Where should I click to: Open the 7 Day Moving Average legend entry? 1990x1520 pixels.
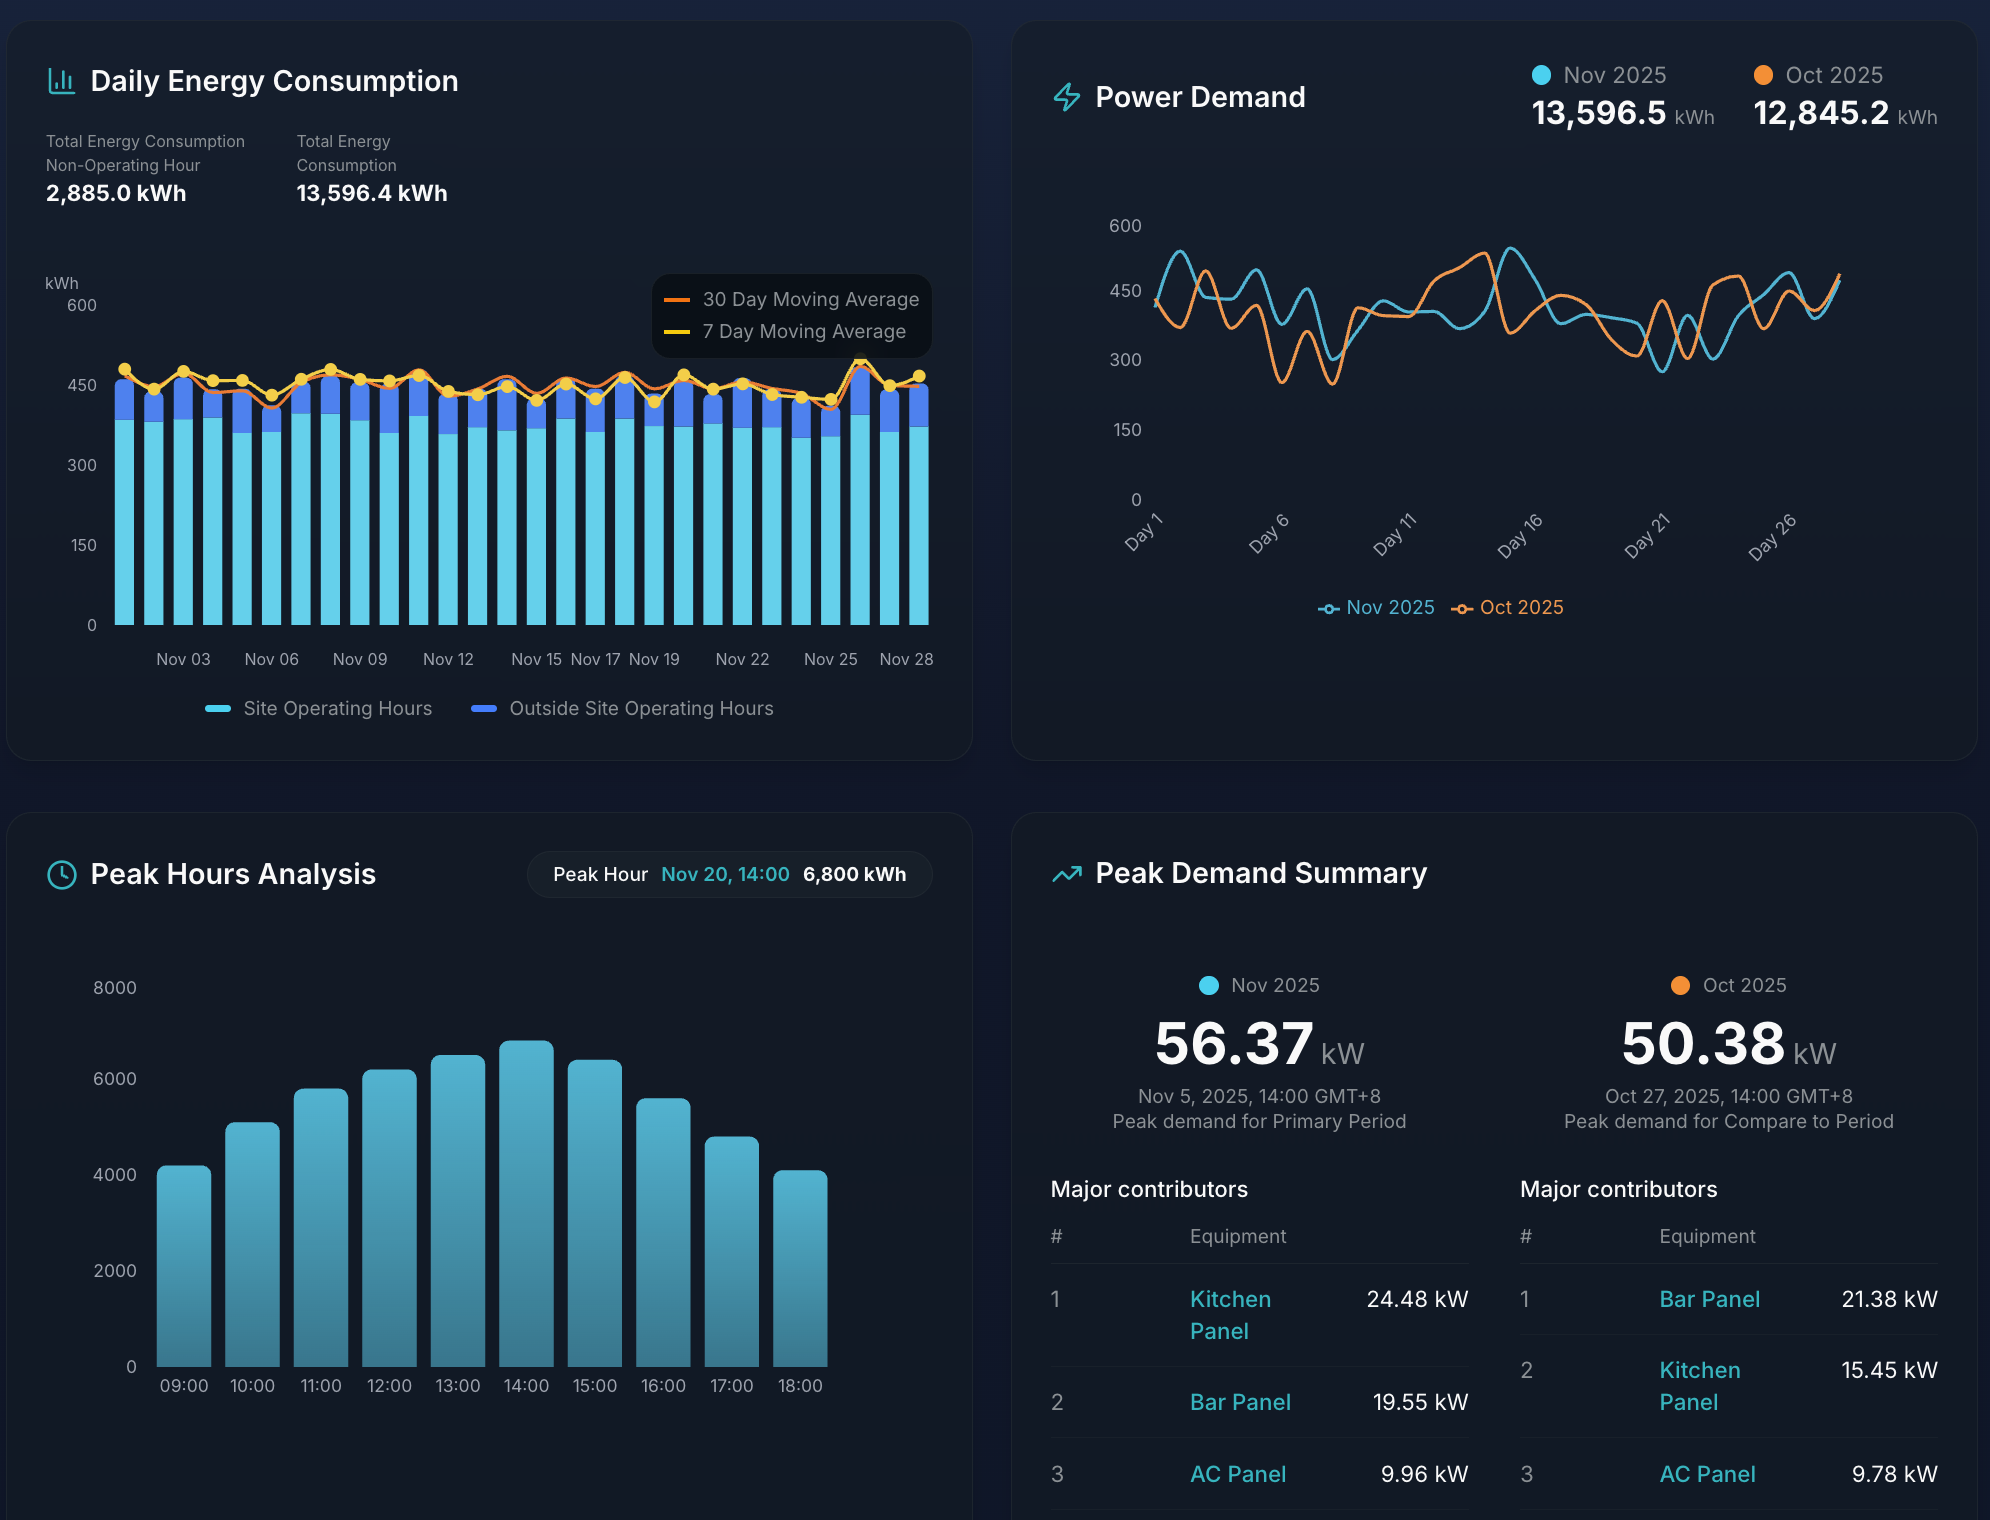coord(786,331)
